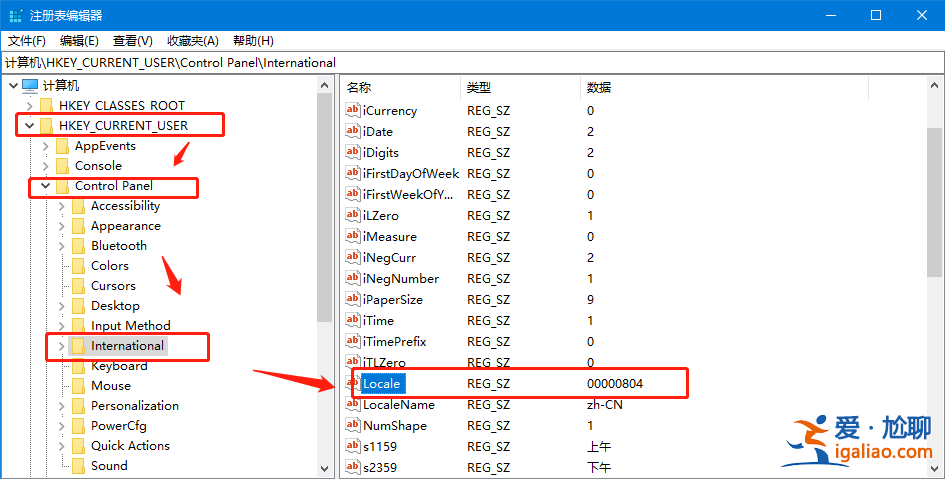Select the Bluetooth tree item
This screenshot has width=945, height=479.
point(119,246)
